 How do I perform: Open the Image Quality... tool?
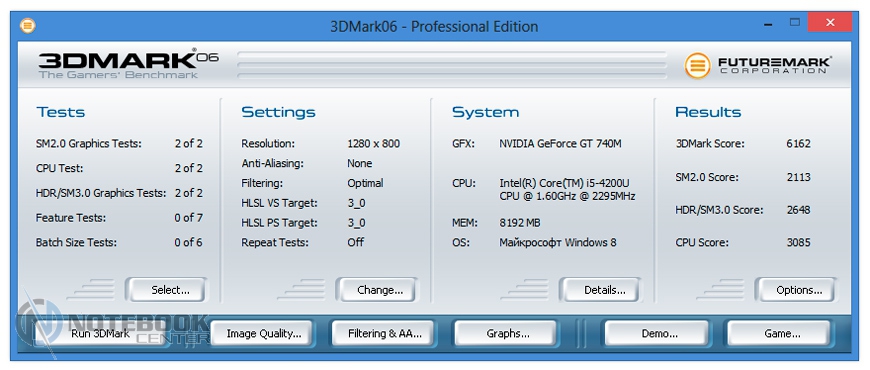264,333
